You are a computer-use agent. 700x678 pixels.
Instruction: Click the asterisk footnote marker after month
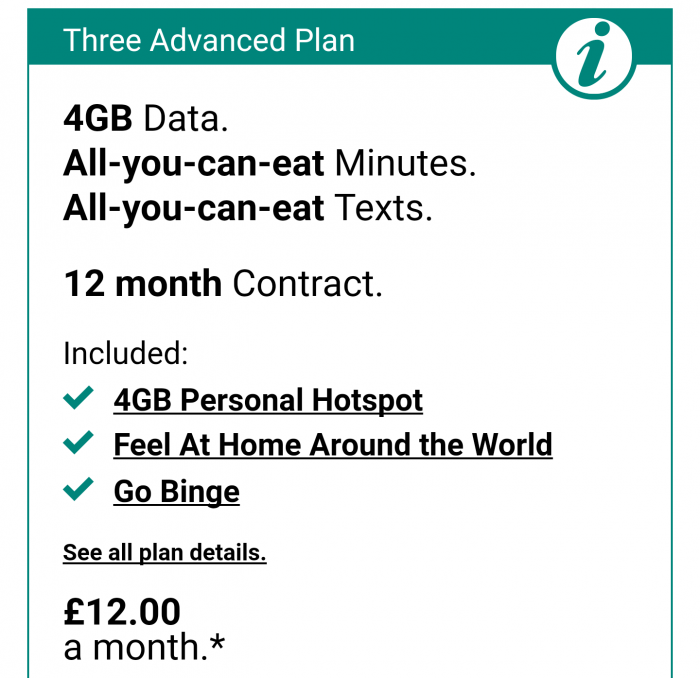pyautogui.click(x=217, y=643)
